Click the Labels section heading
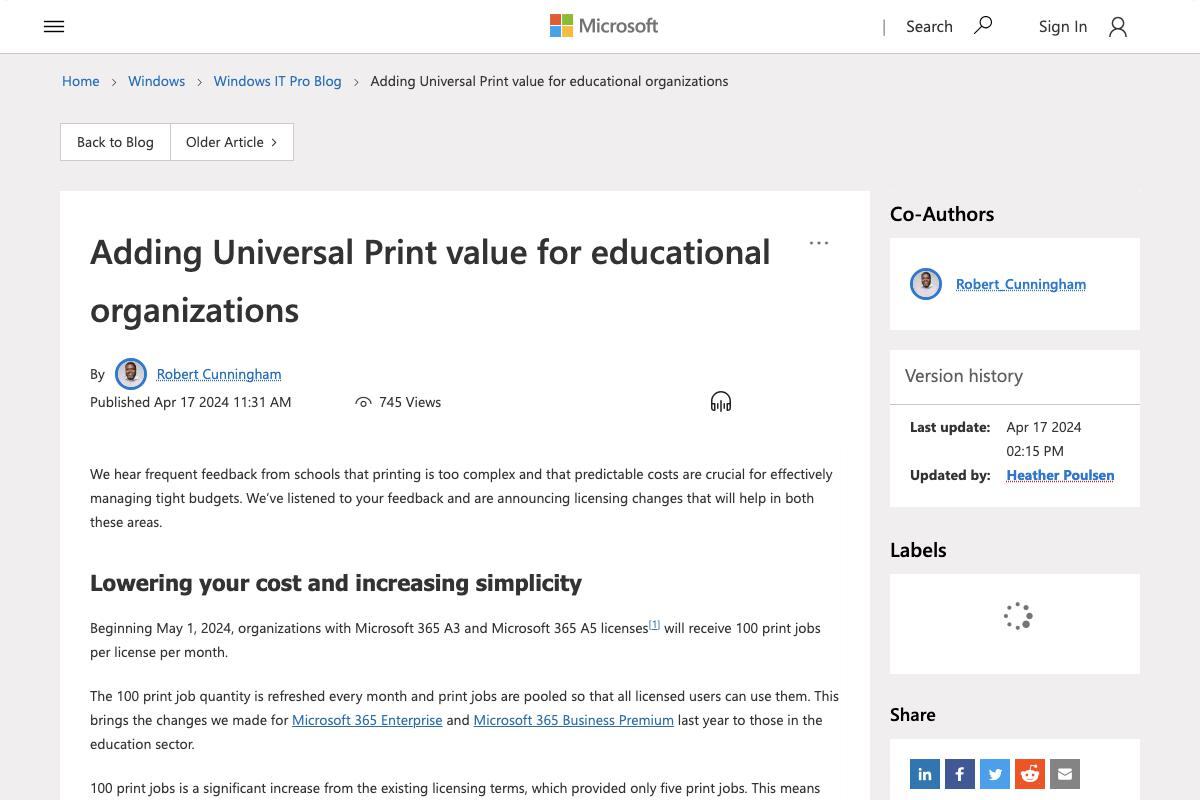The image size is (1200, 800). (x=918, y=550)
